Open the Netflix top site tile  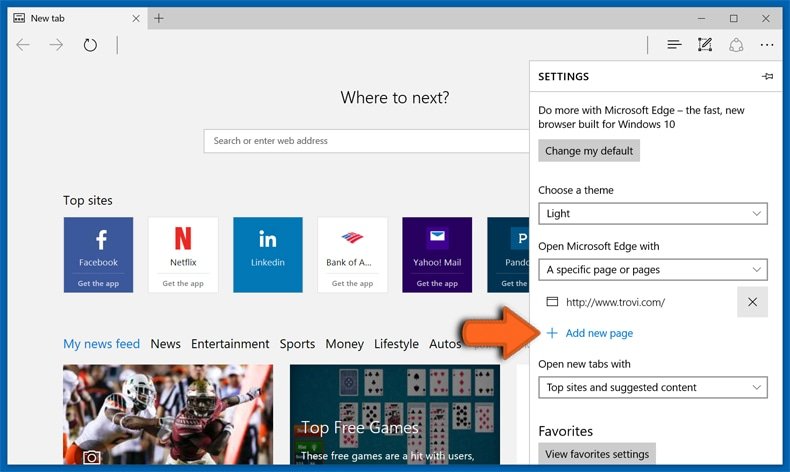click(x=183, y=254)
